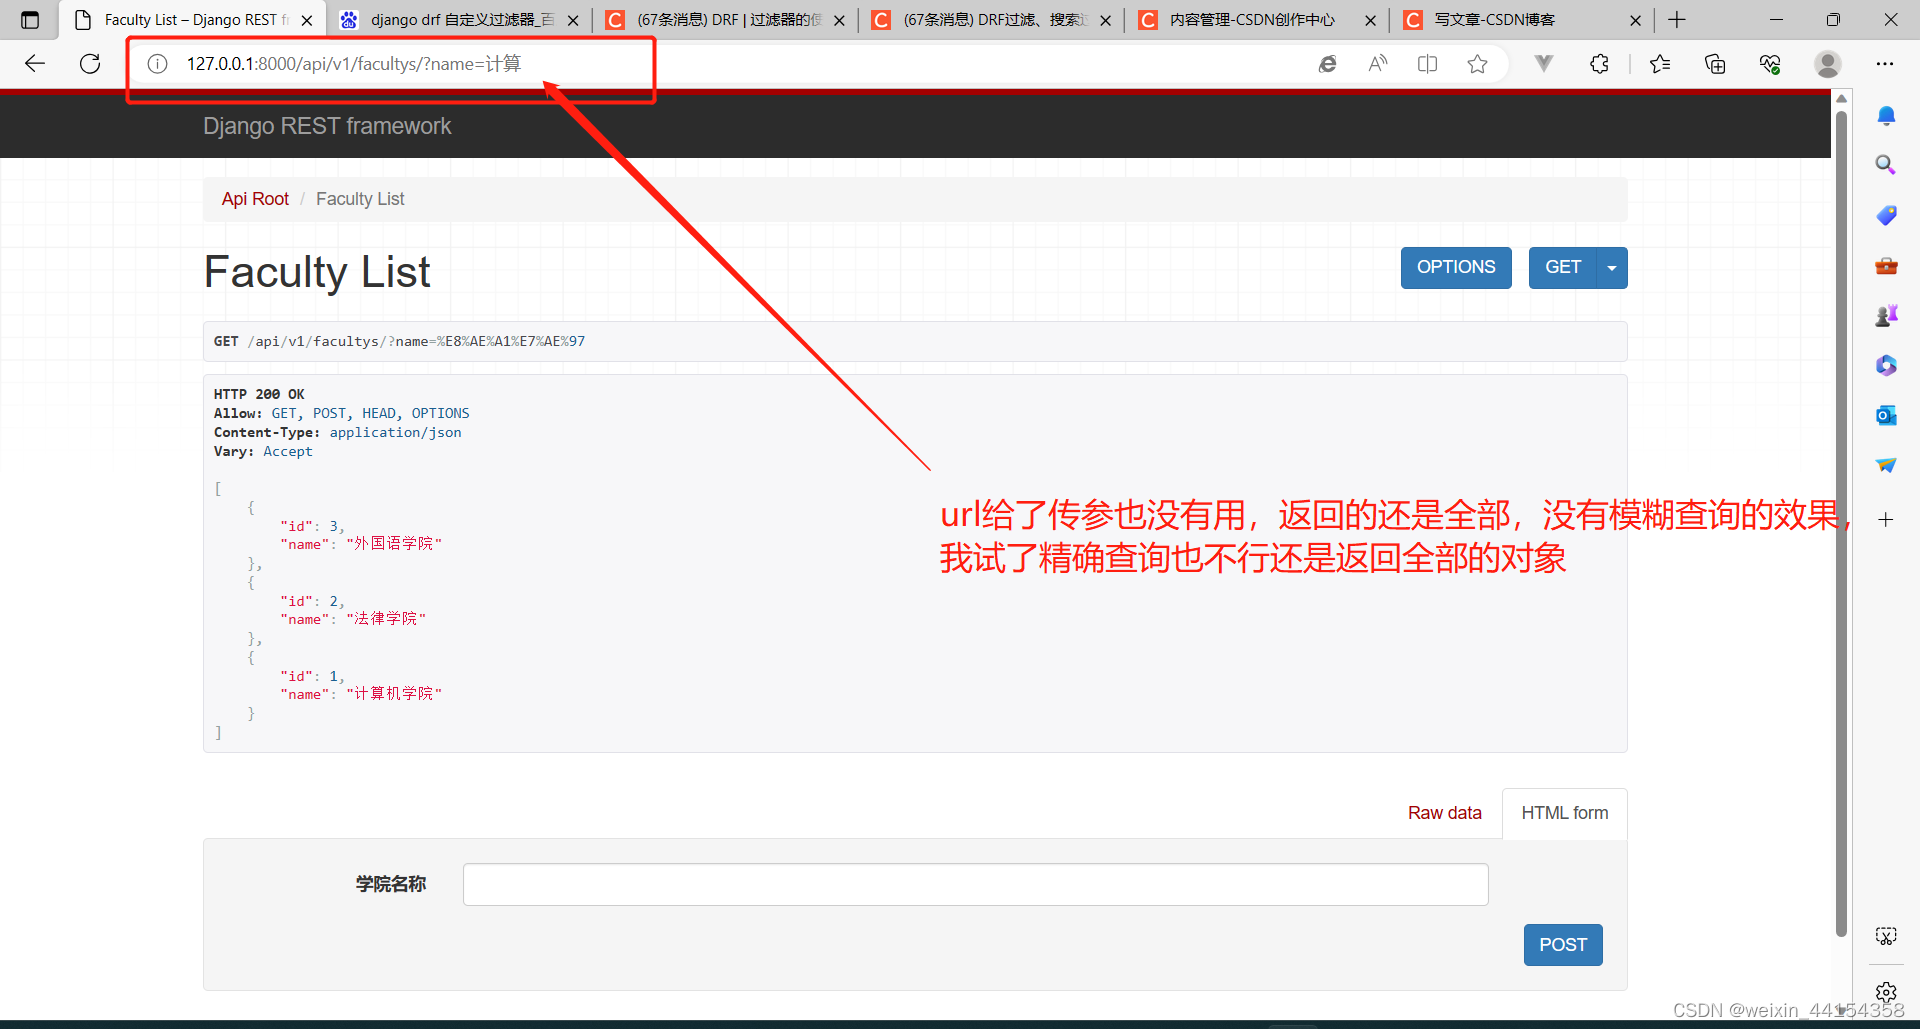The height and width of the screenshot is (1029, 1920).
Task: Click the GET button
Action: (1563, 268)
